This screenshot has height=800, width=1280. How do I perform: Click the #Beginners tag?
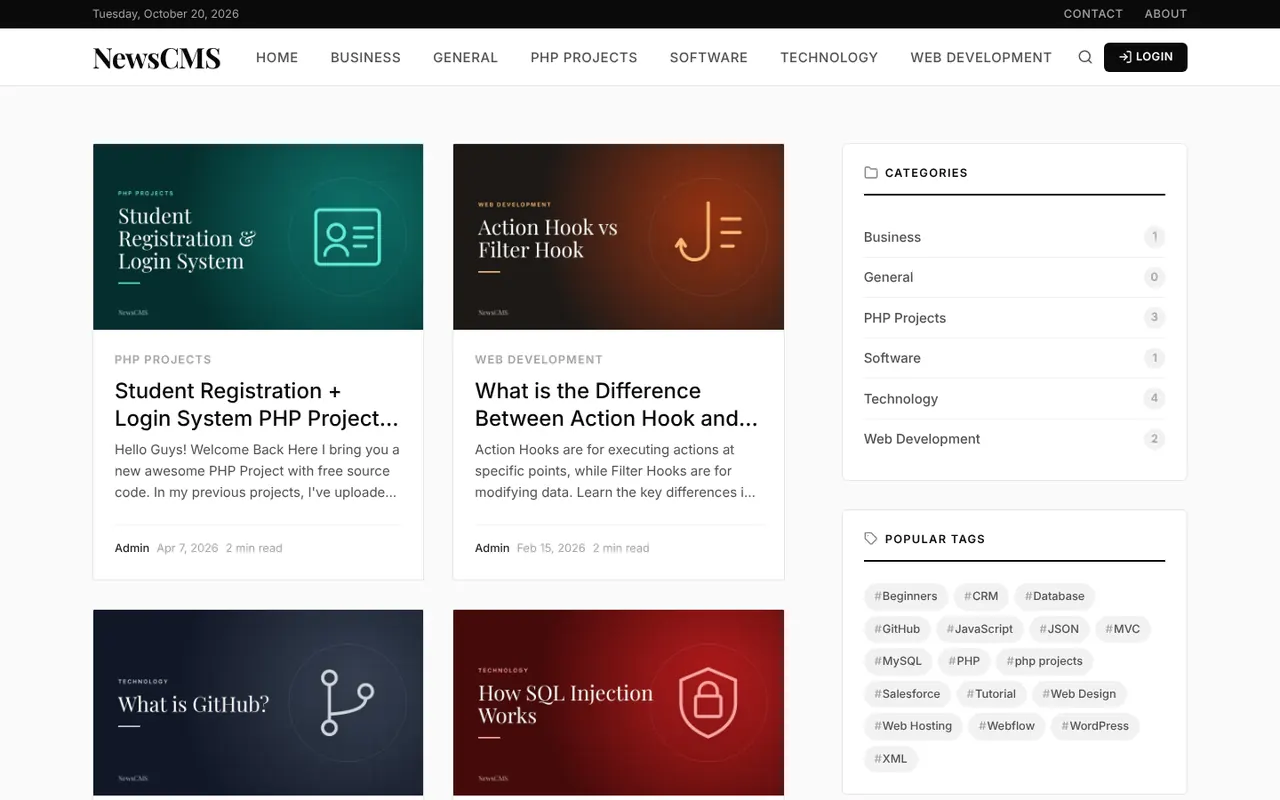[906, 596]
